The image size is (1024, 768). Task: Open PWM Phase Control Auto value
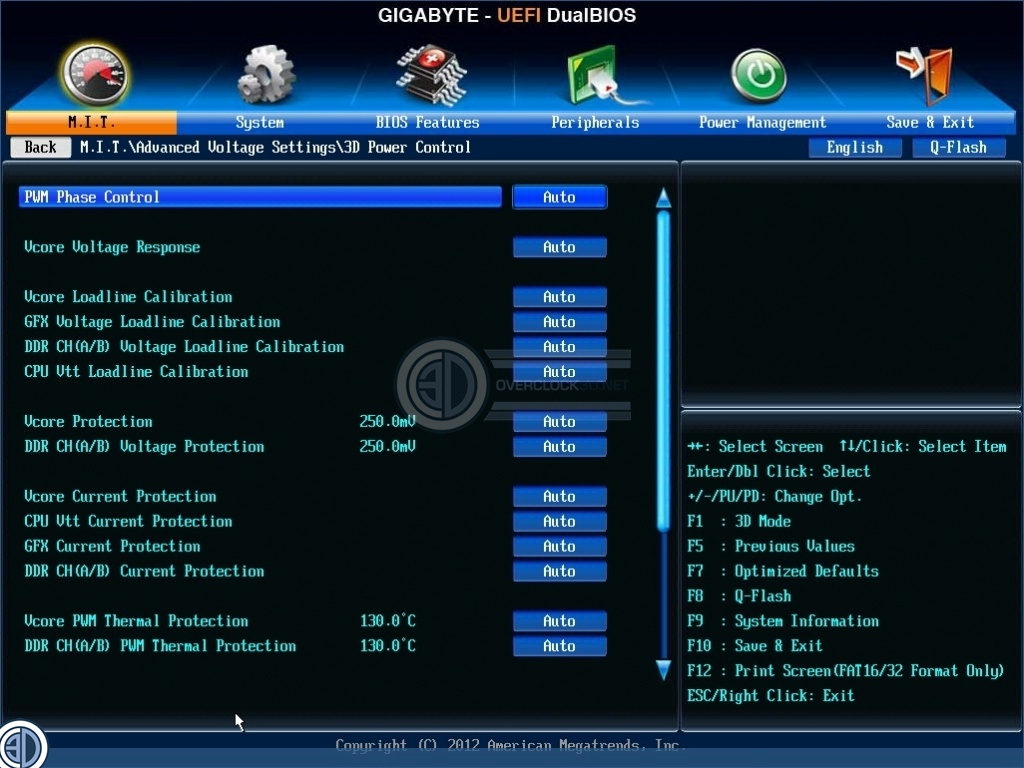pos(560,197)
